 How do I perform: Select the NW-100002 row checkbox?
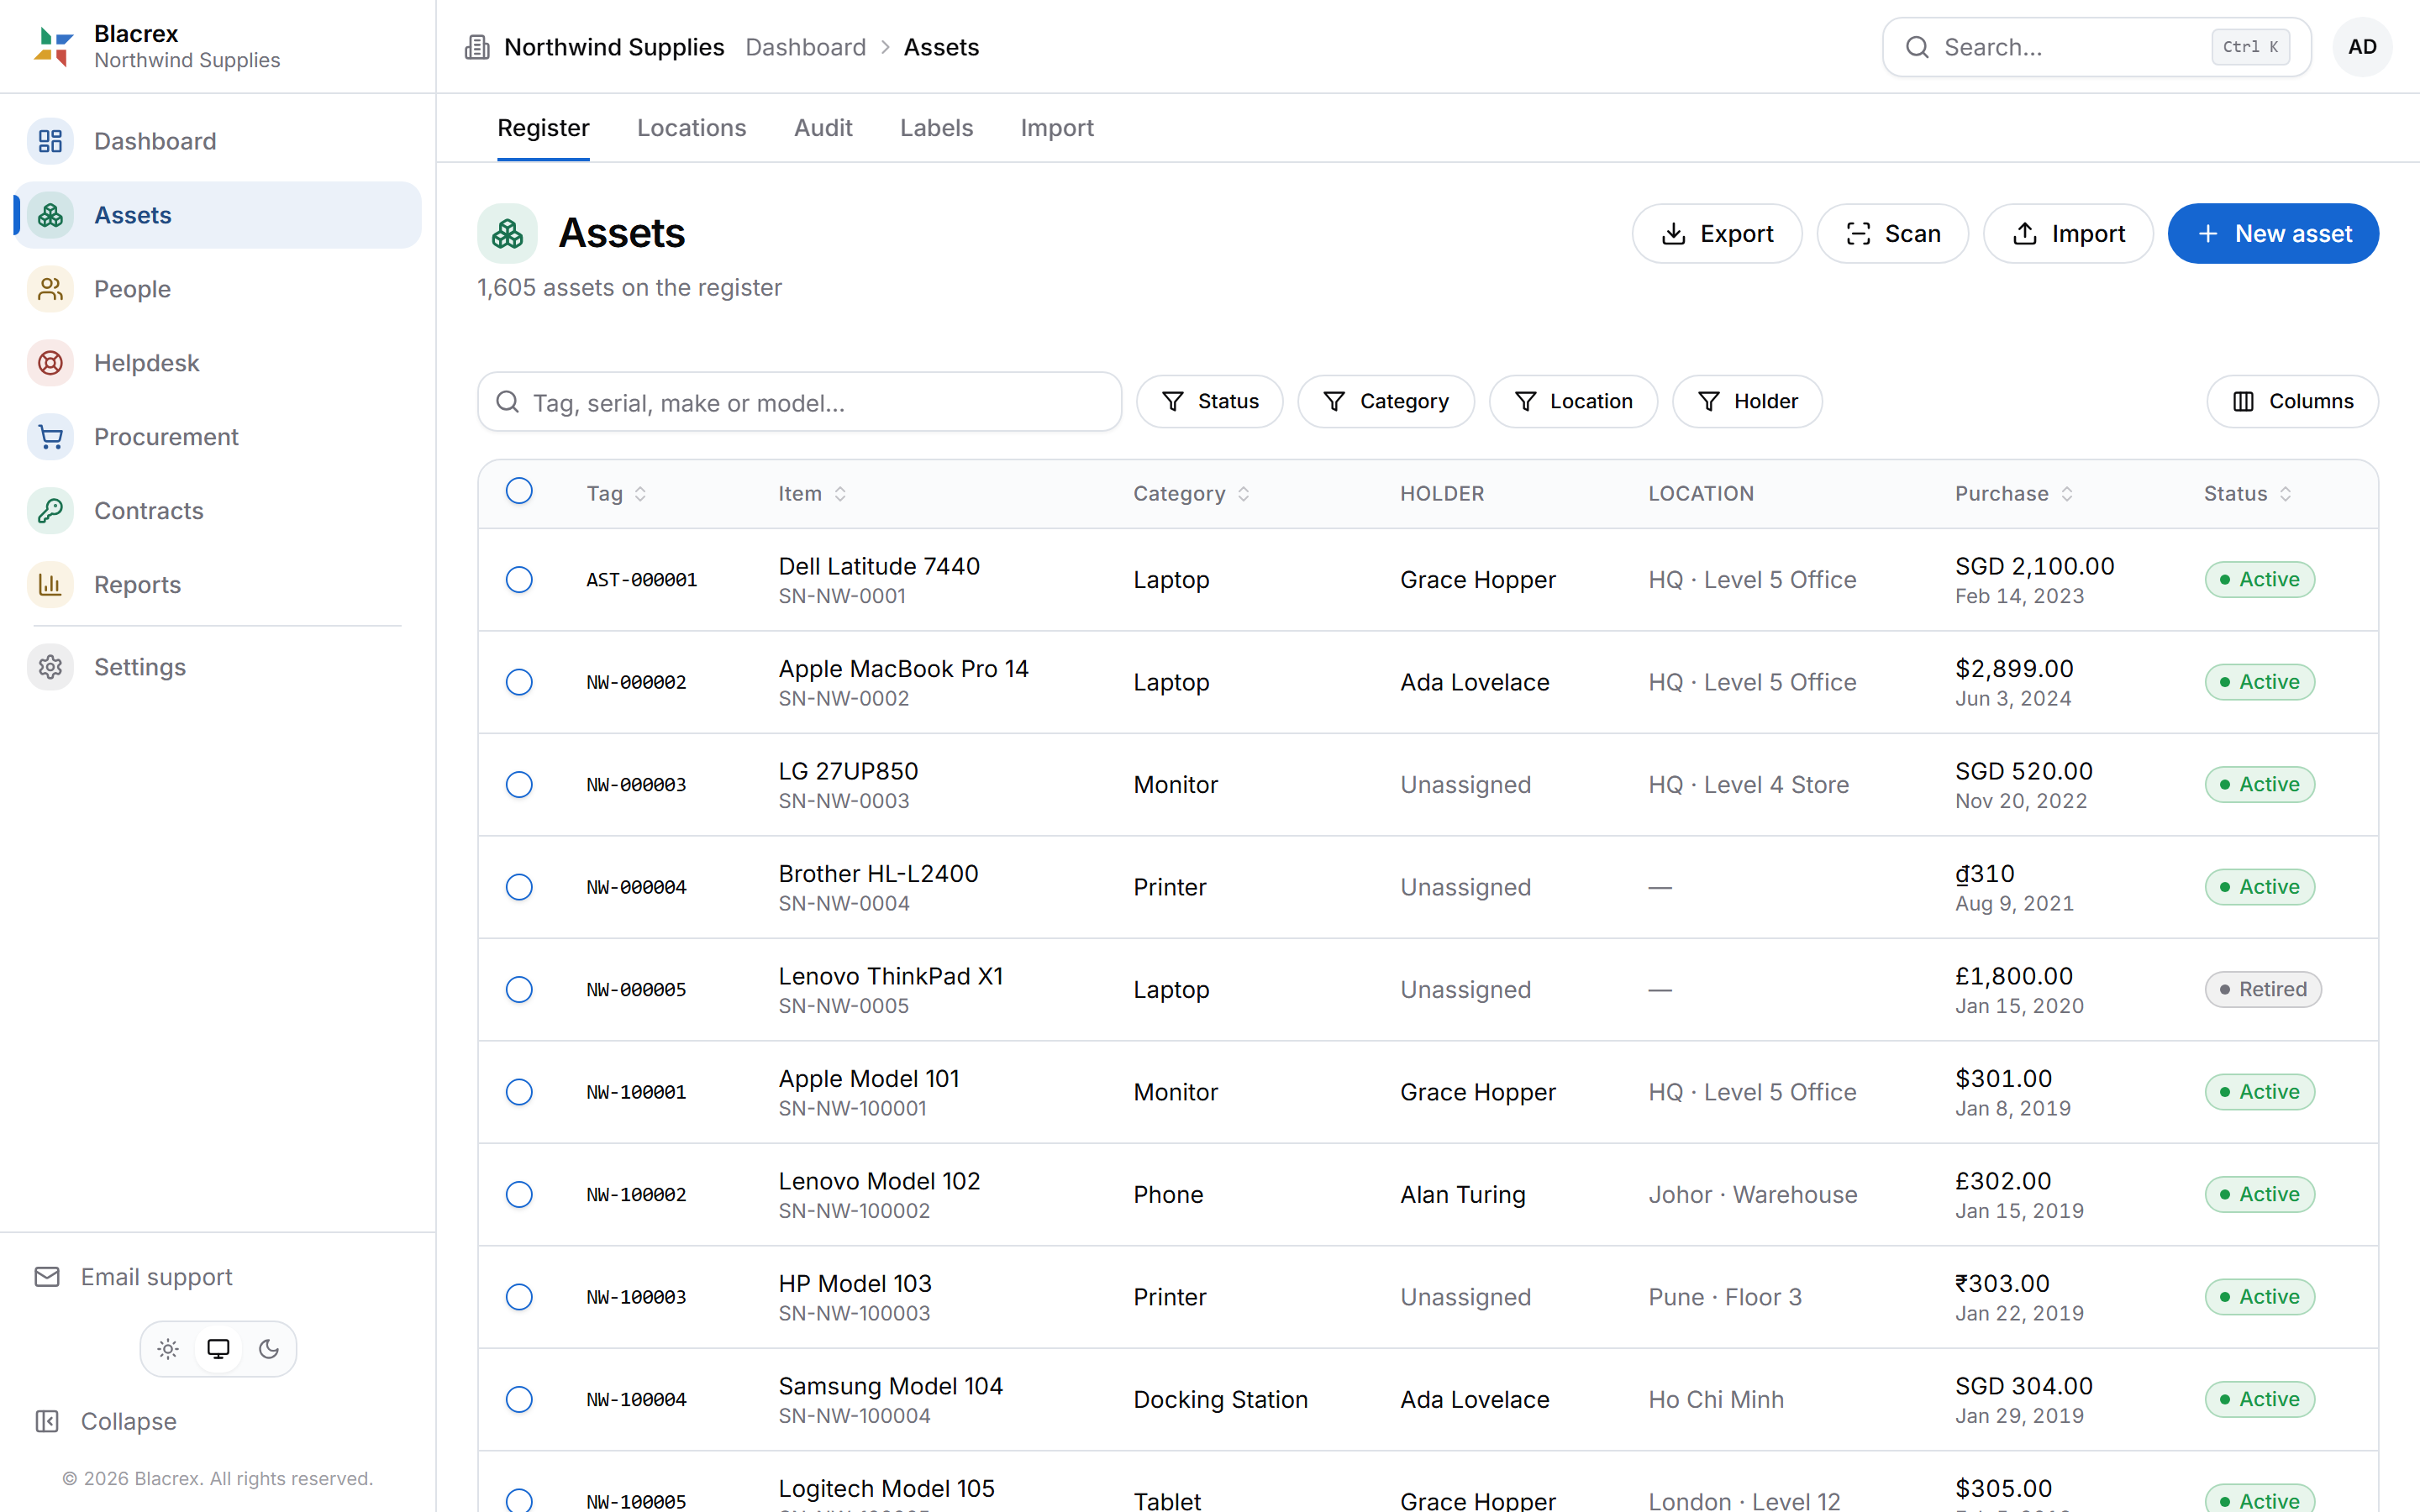[x=519, y=1195]
